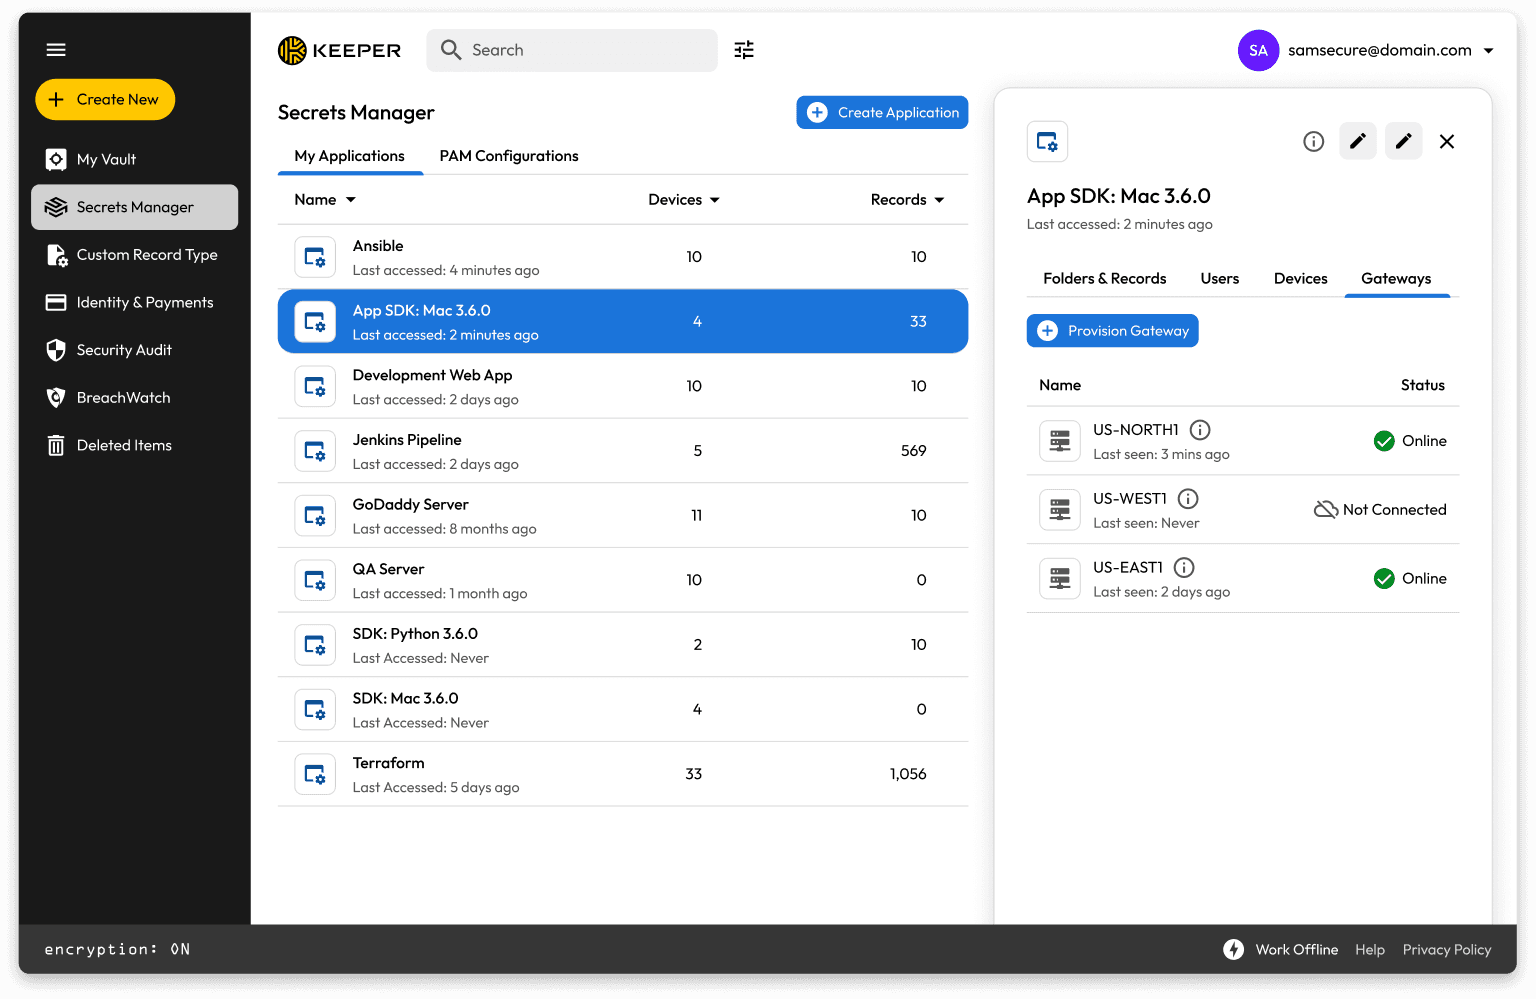Click the SA user avatar

pyautogui.click(x=1258, y=50)
